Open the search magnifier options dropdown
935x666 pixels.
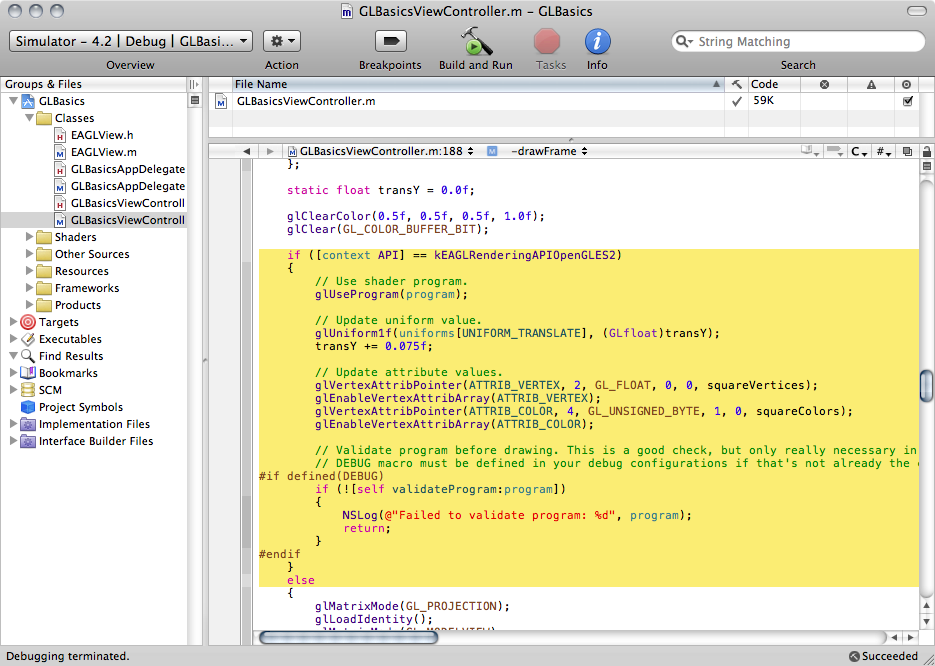(683, 42)
